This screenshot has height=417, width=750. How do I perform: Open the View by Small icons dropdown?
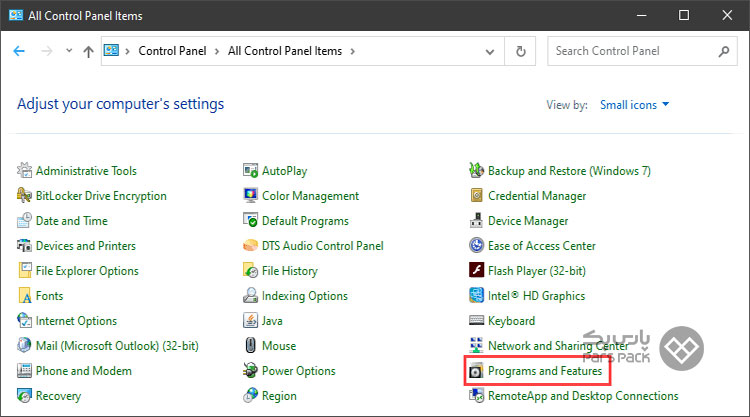coord(634,105)
